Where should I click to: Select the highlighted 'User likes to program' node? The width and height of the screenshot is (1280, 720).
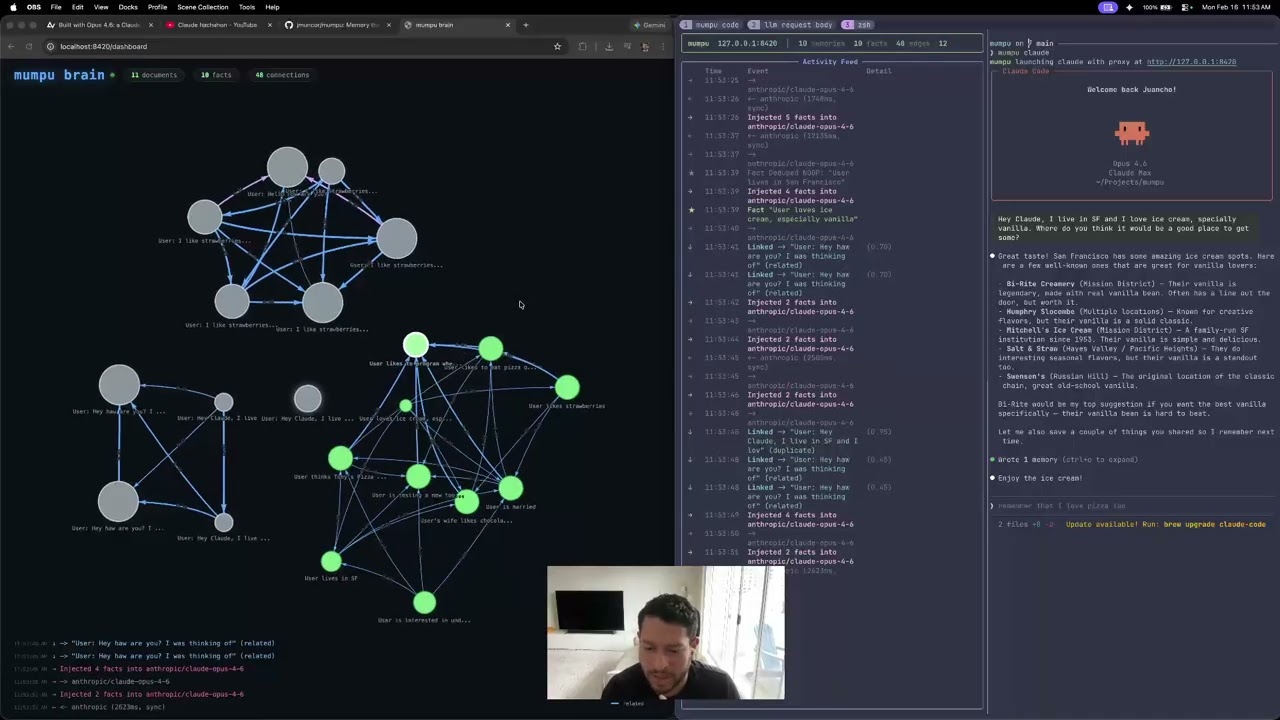[x=416, y=346]
